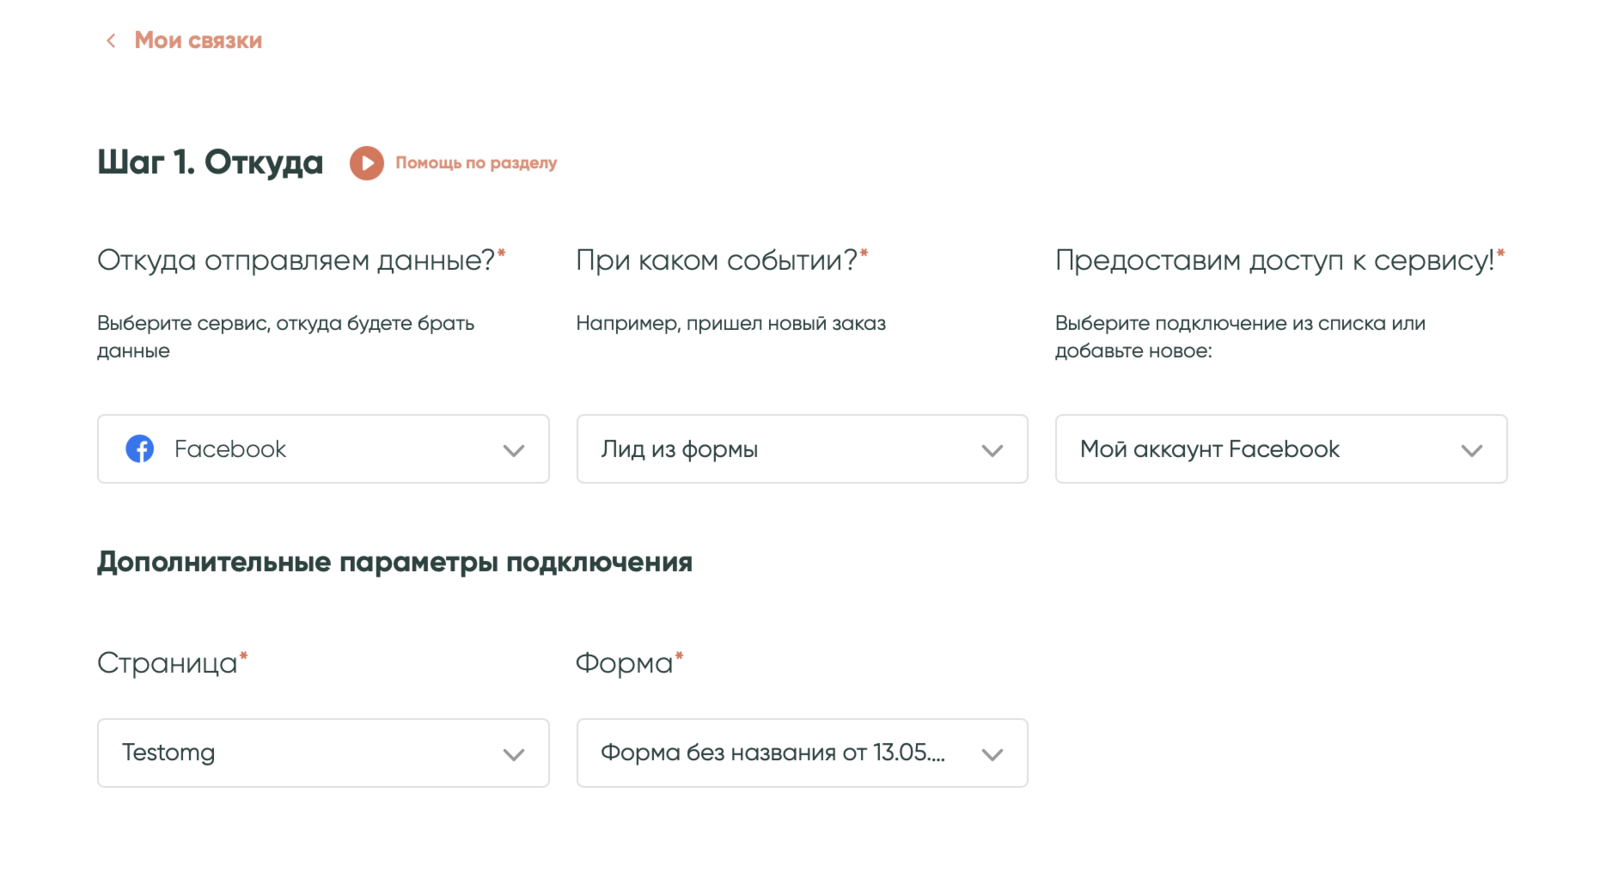Open the Testomg page dropdown
This screenshot has height=890, width=1600.
coord(300,753)
